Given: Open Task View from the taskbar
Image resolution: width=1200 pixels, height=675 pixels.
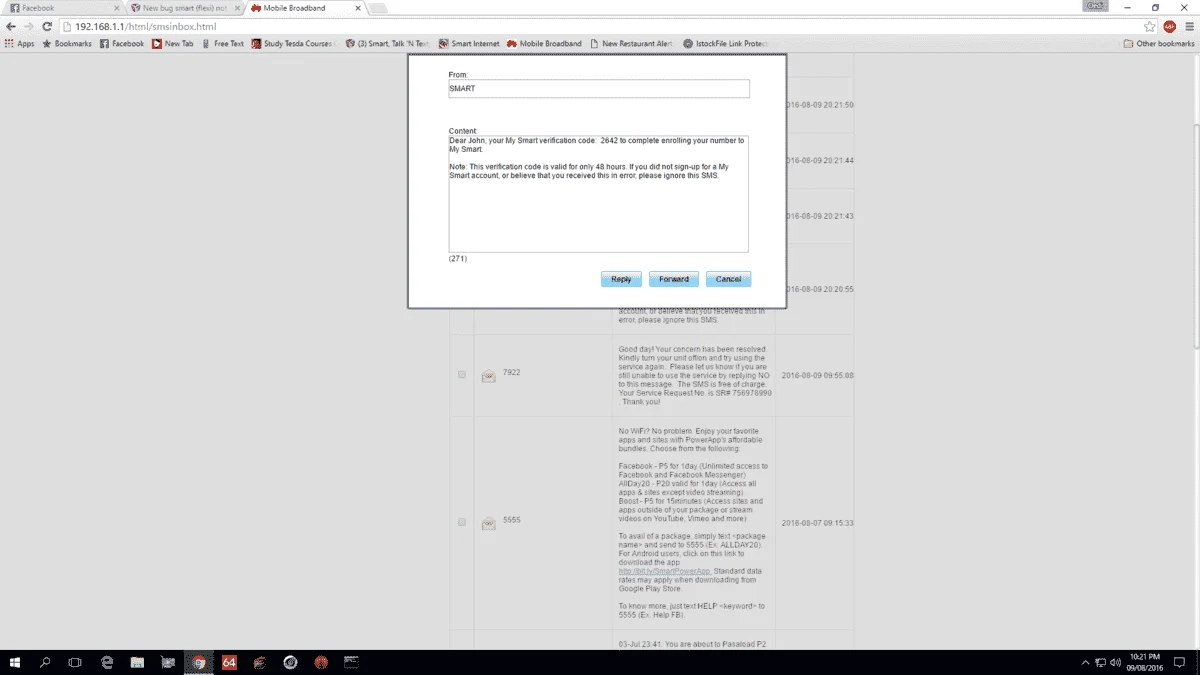Looking at the screenshot, I should point(75,662).
